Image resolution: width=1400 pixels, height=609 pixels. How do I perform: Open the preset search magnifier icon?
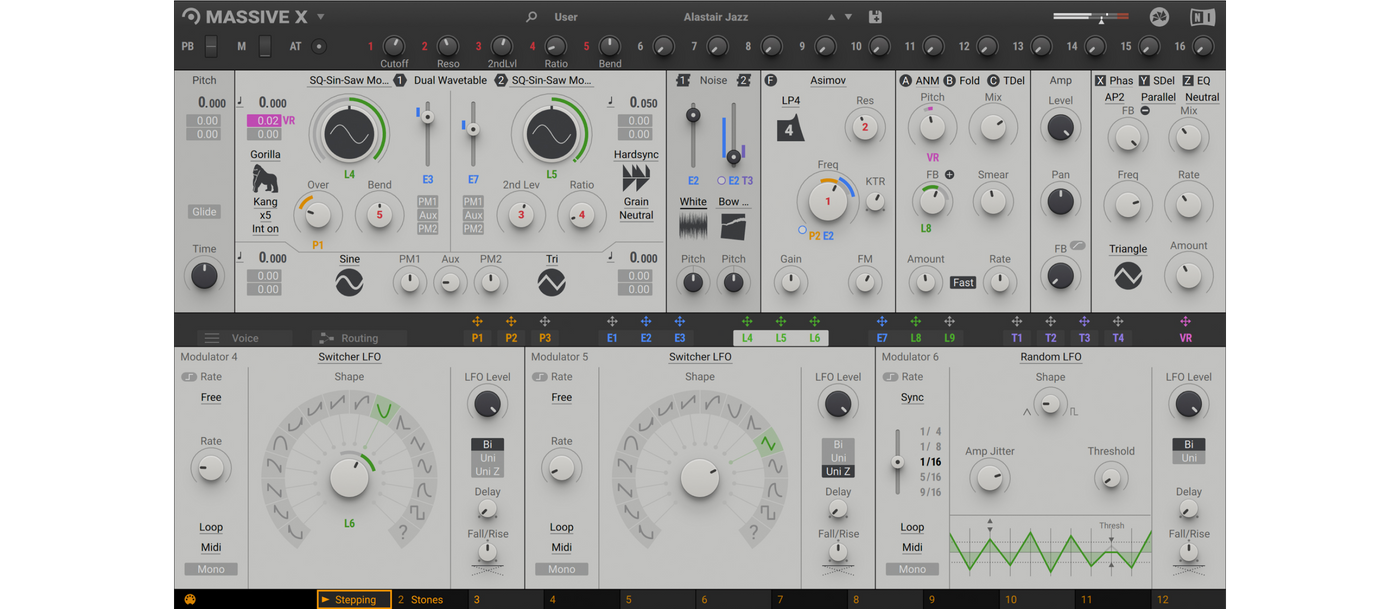(532, 17)
